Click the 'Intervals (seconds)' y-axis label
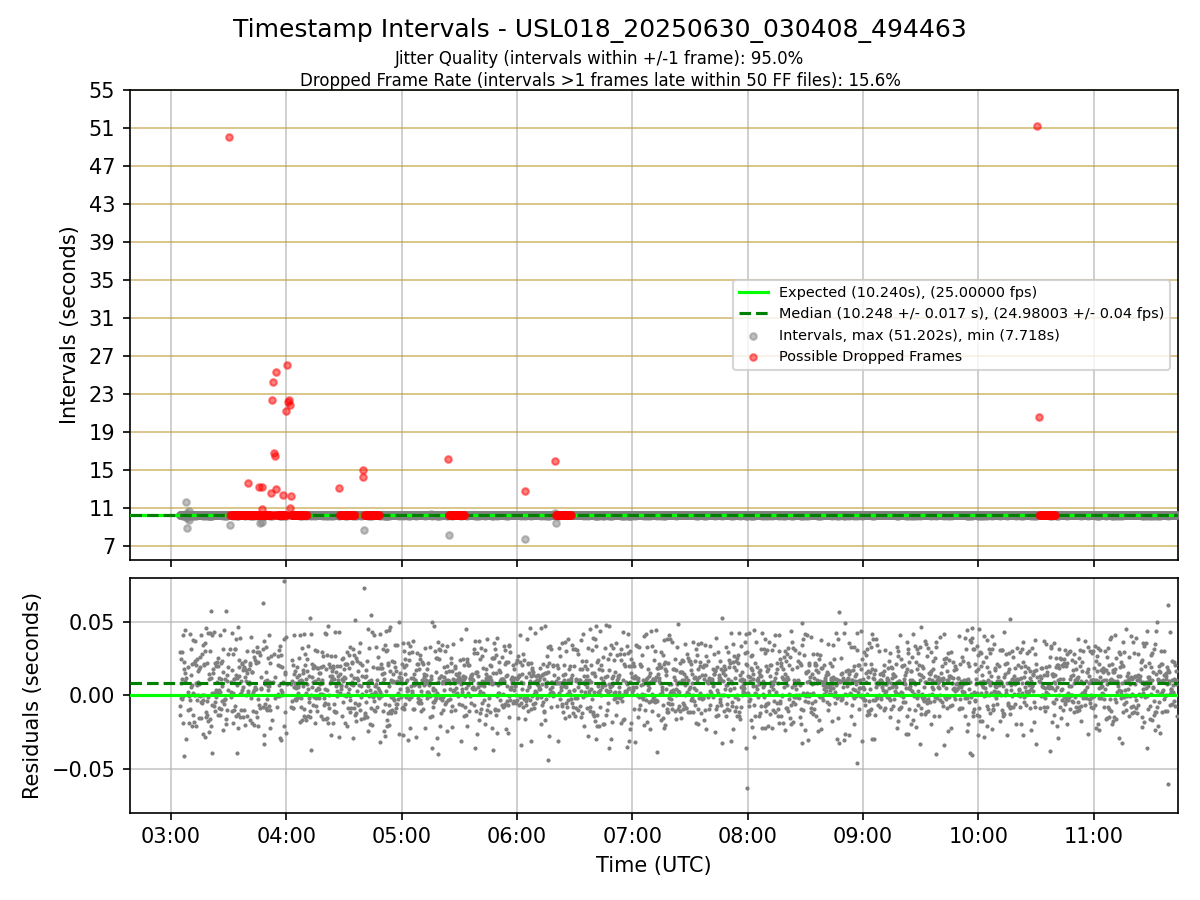Image resolution: width=1200 pixels, height=900 pixels. point(69,325)
